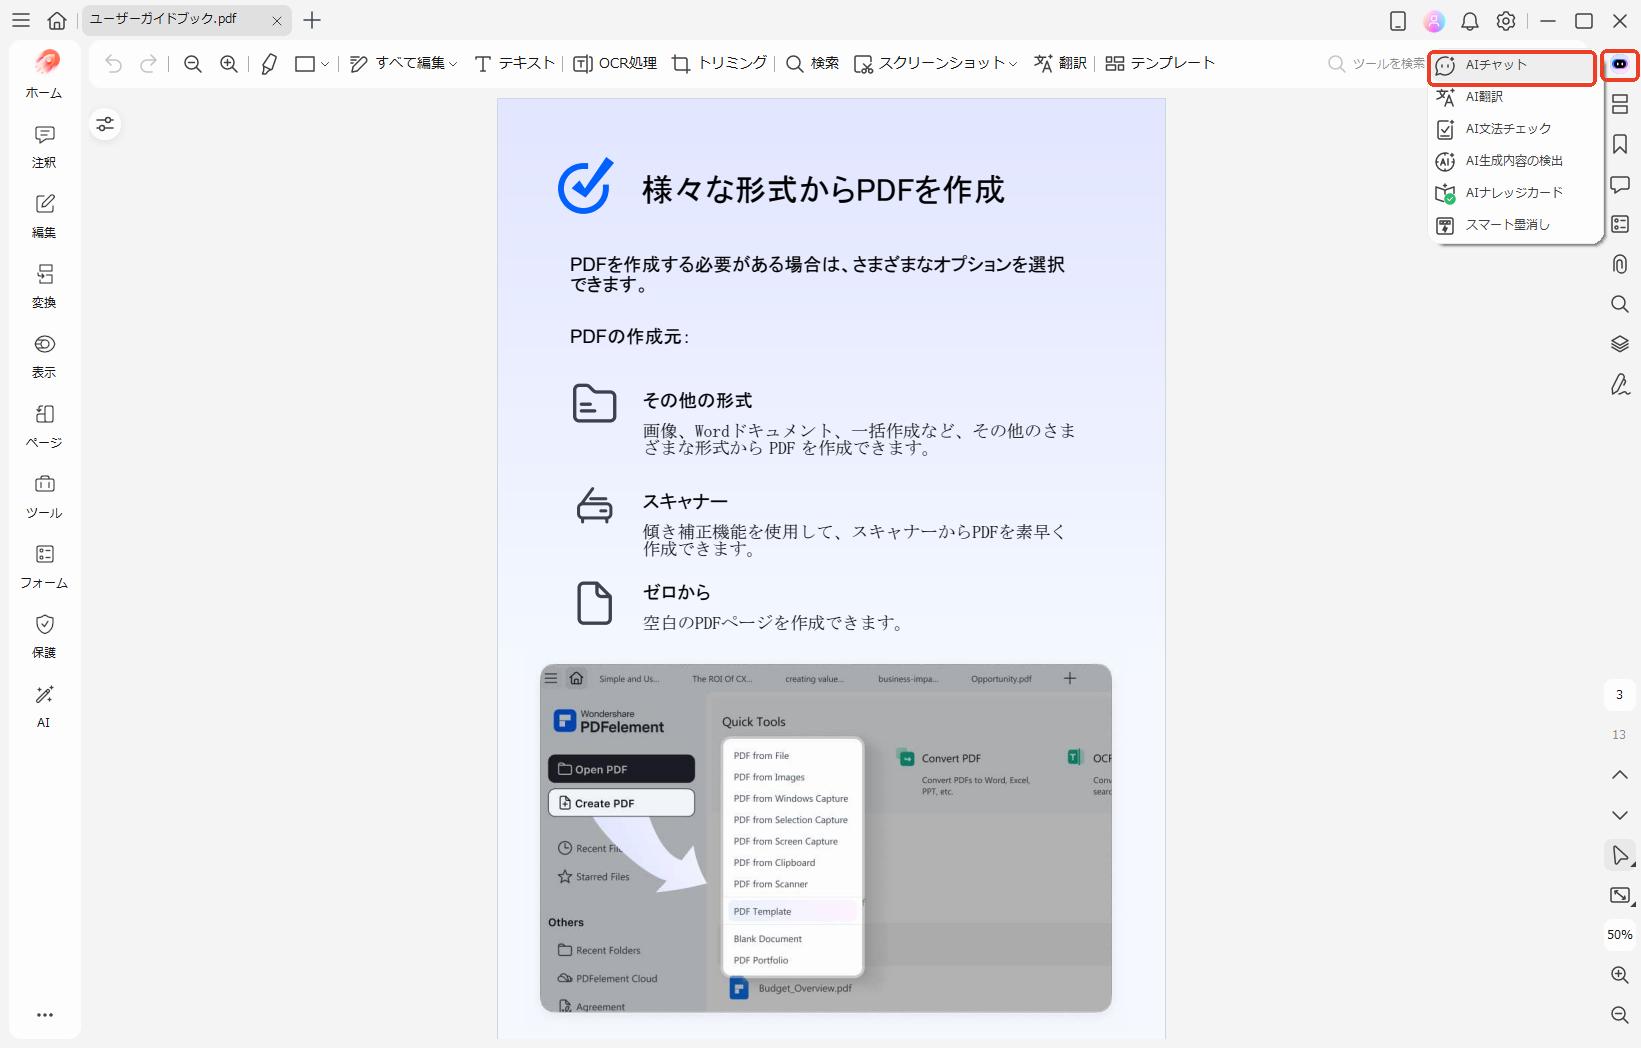
Task: Select the 注釈 annotation sidebar icon
Action: (43, 146)
